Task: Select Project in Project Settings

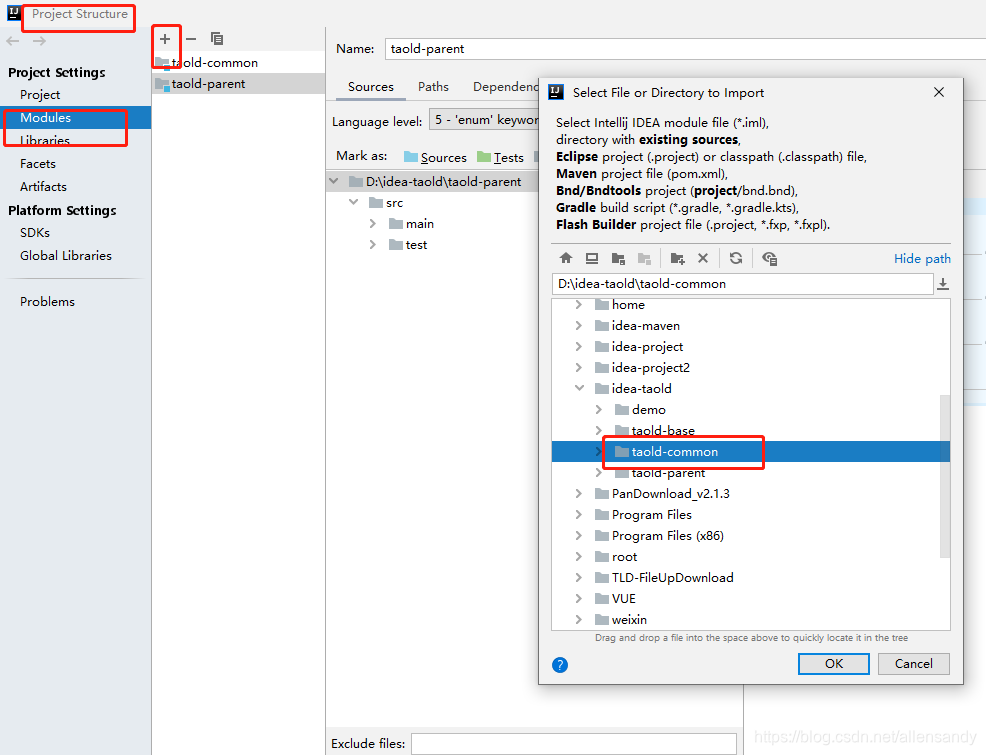Action: [40, 95]
